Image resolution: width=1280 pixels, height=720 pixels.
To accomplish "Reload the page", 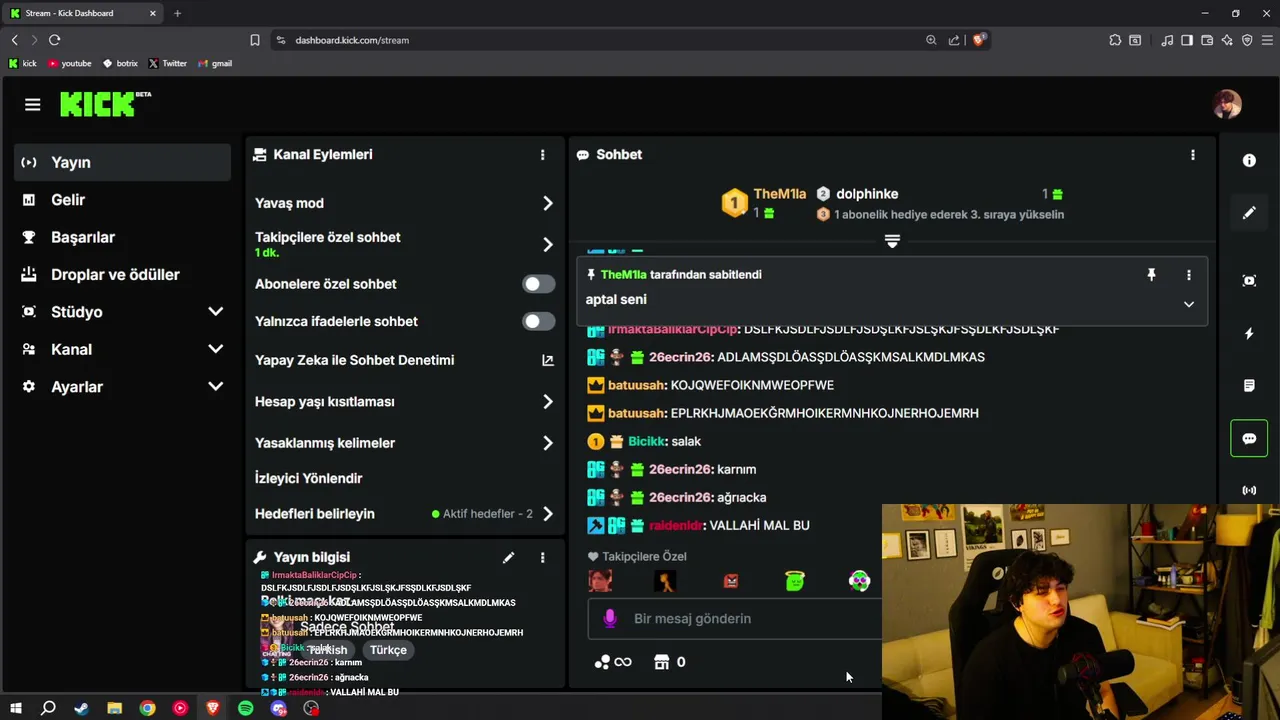I will coord(54,40).
